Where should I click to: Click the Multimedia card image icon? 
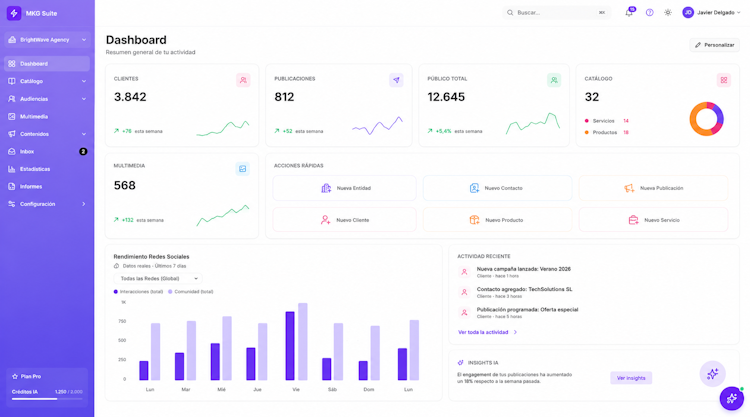coord(243,169)
